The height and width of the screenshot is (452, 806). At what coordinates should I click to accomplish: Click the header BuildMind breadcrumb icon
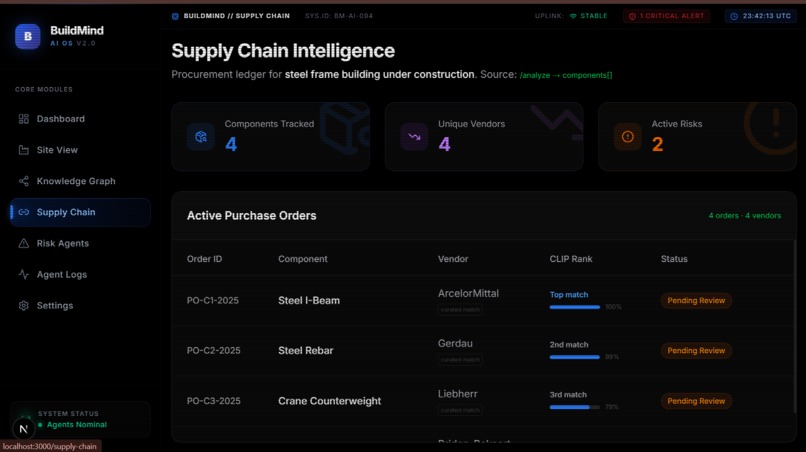175,16
